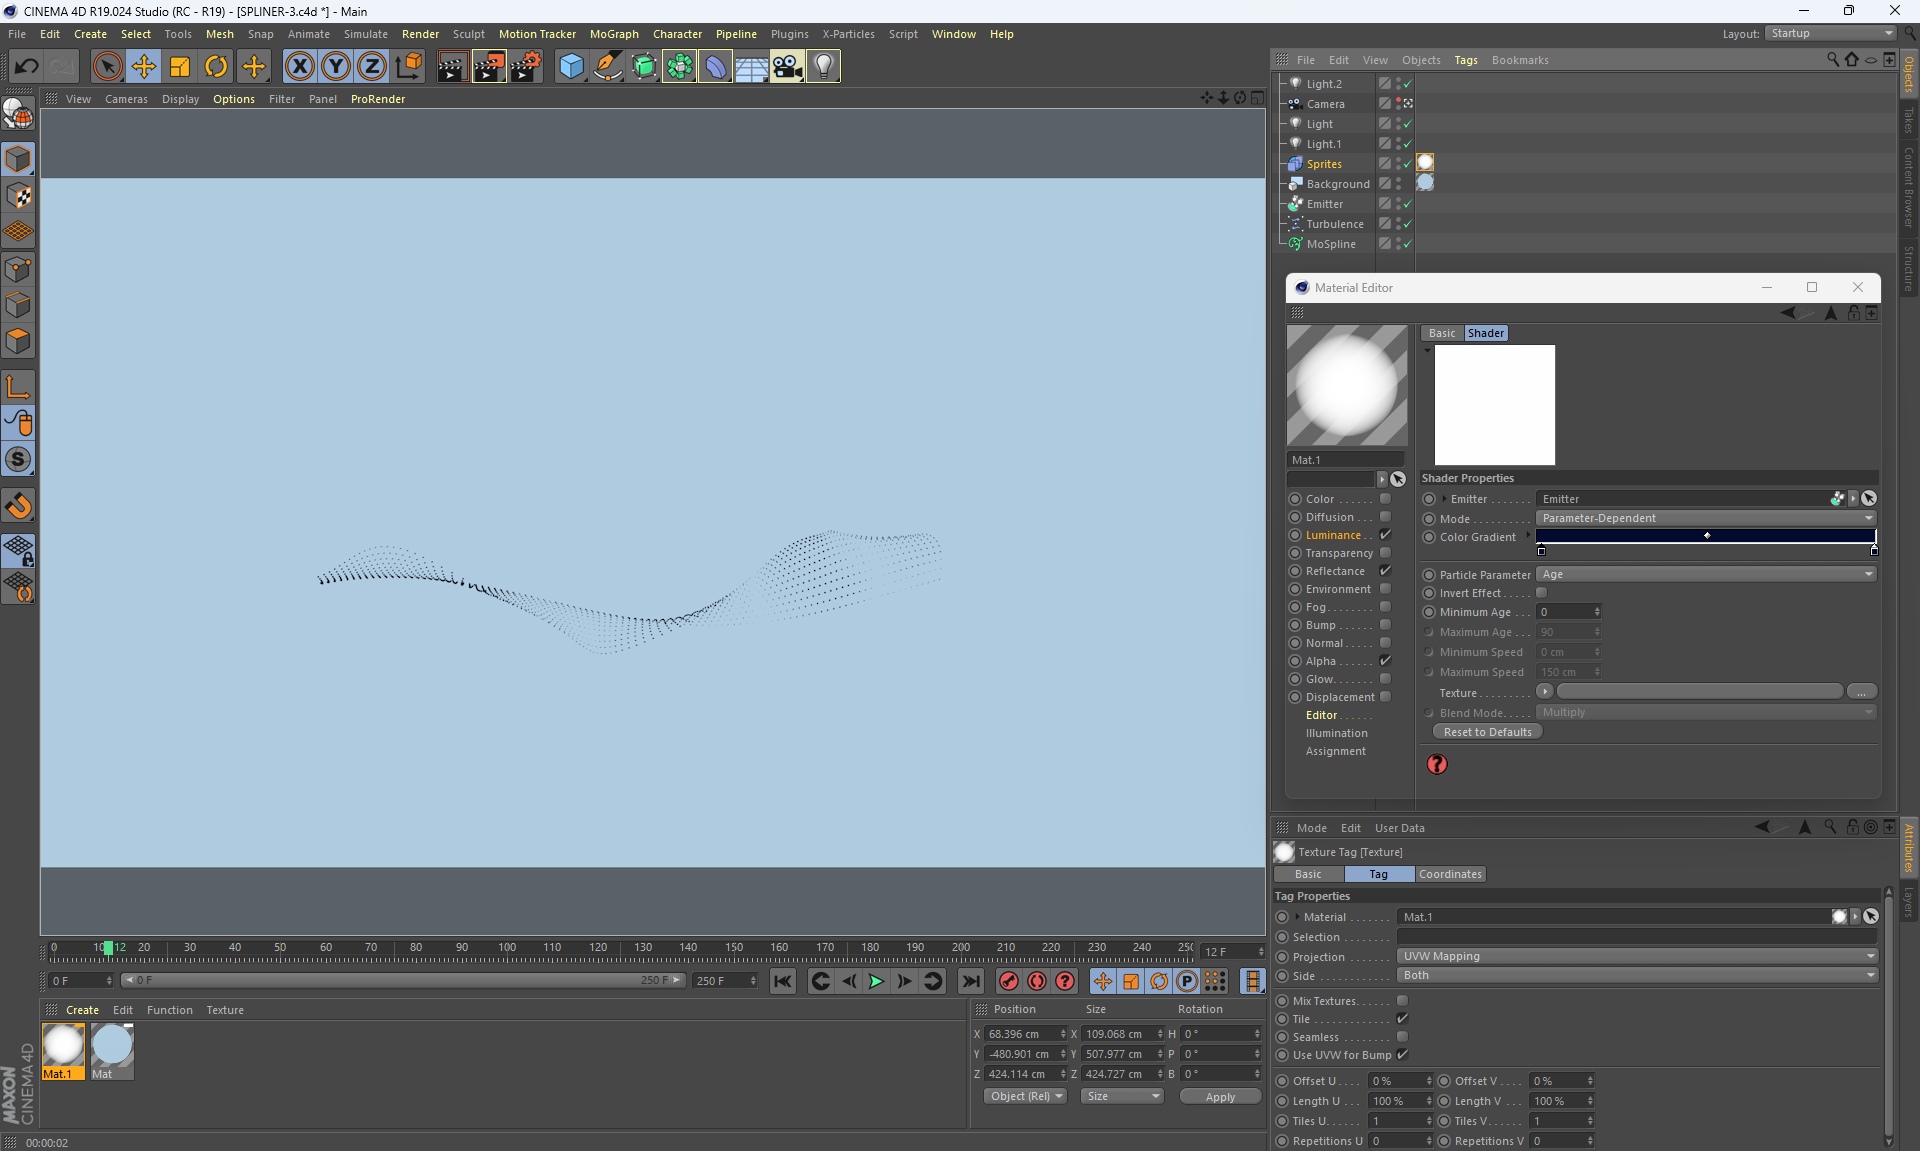
Task: Select the Move tool in toolbar
Action: tap(144, 67)
